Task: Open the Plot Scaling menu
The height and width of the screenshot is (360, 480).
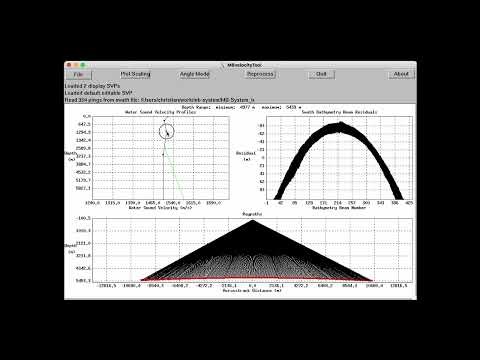Action: [x=135, y=74]
